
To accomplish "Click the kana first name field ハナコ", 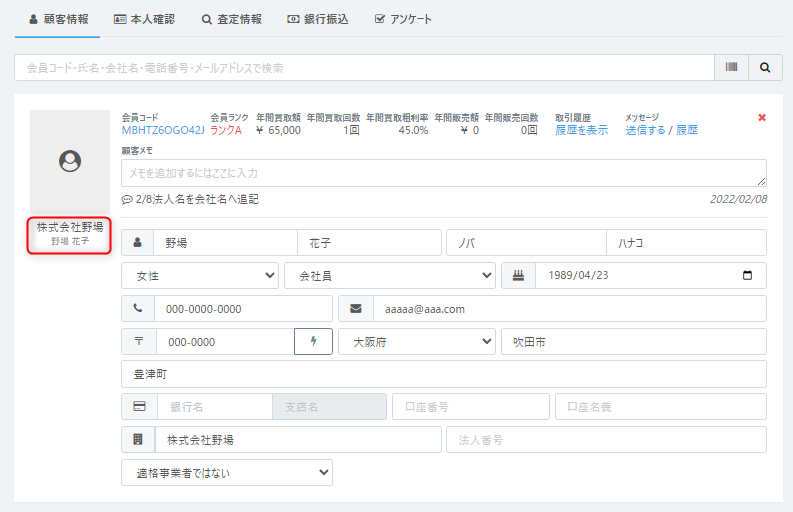I will click(686, 243).
